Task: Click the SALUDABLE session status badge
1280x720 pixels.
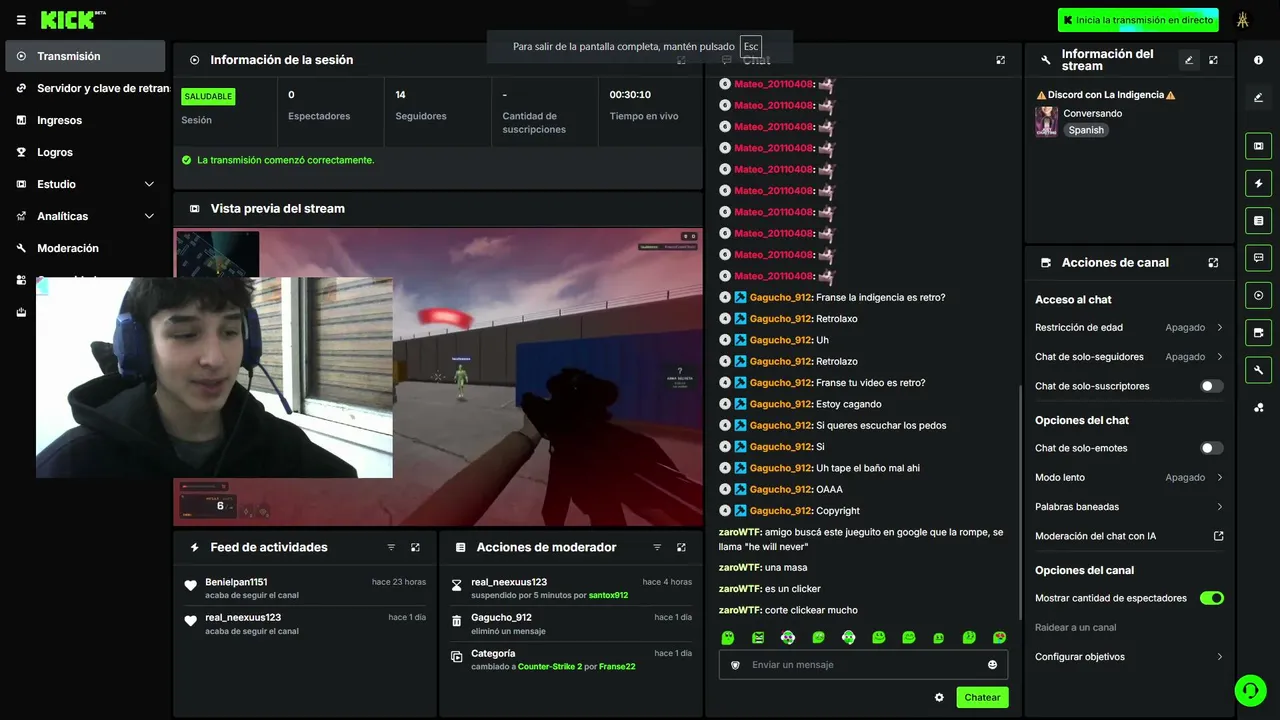Action: [208, 97]
